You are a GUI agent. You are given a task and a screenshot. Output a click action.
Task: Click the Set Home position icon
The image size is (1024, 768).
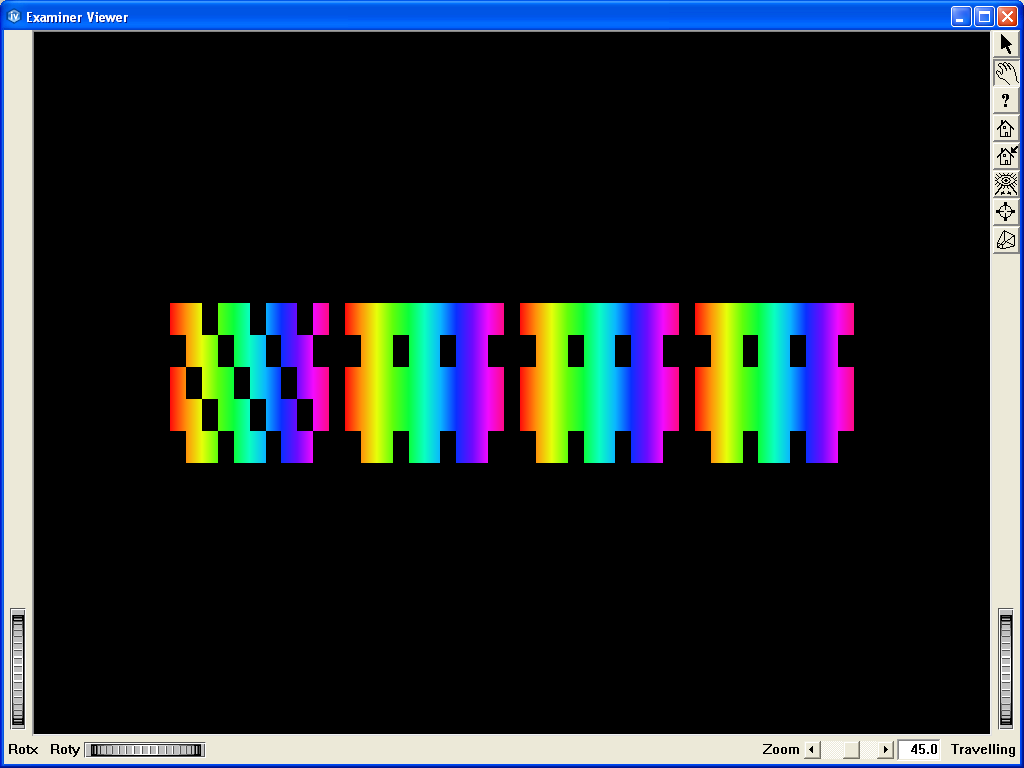click(x=1006, y=156)
